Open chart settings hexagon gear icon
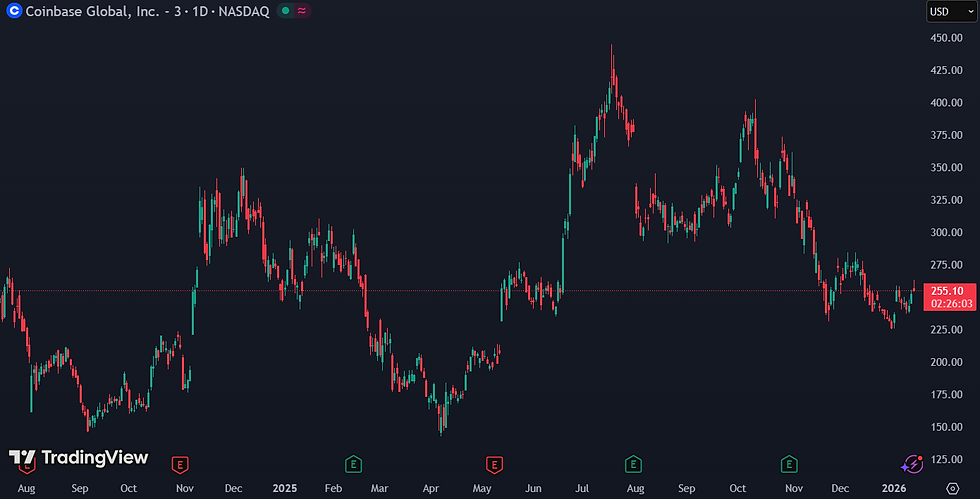The image size is (980, 499). (x=952, y=488)
